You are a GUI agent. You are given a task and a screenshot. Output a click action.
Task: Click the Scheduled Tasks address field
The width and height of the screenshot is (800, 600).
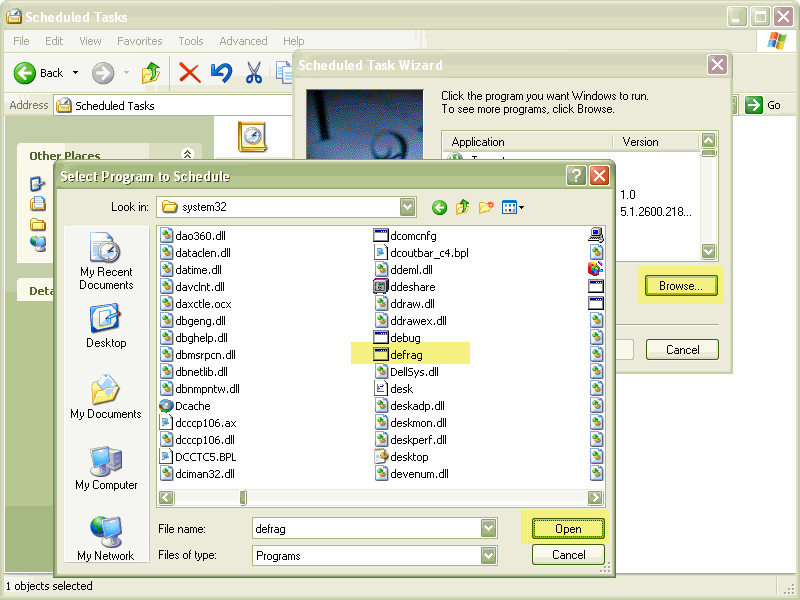tap(173, 106)
